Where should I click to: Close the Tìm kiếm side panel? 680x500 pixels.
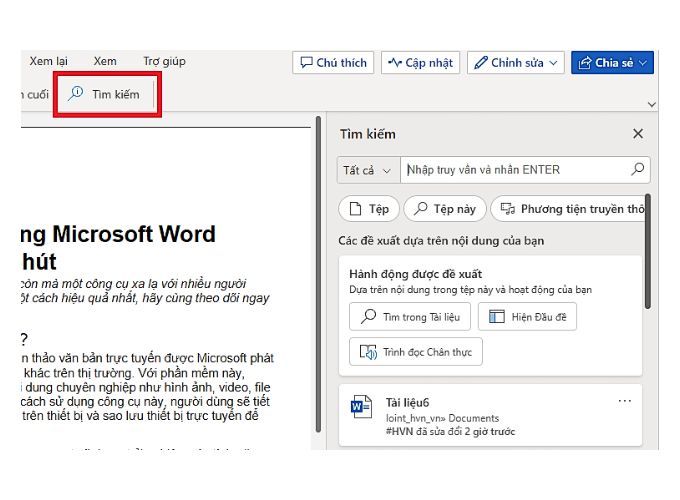point(638,134)
